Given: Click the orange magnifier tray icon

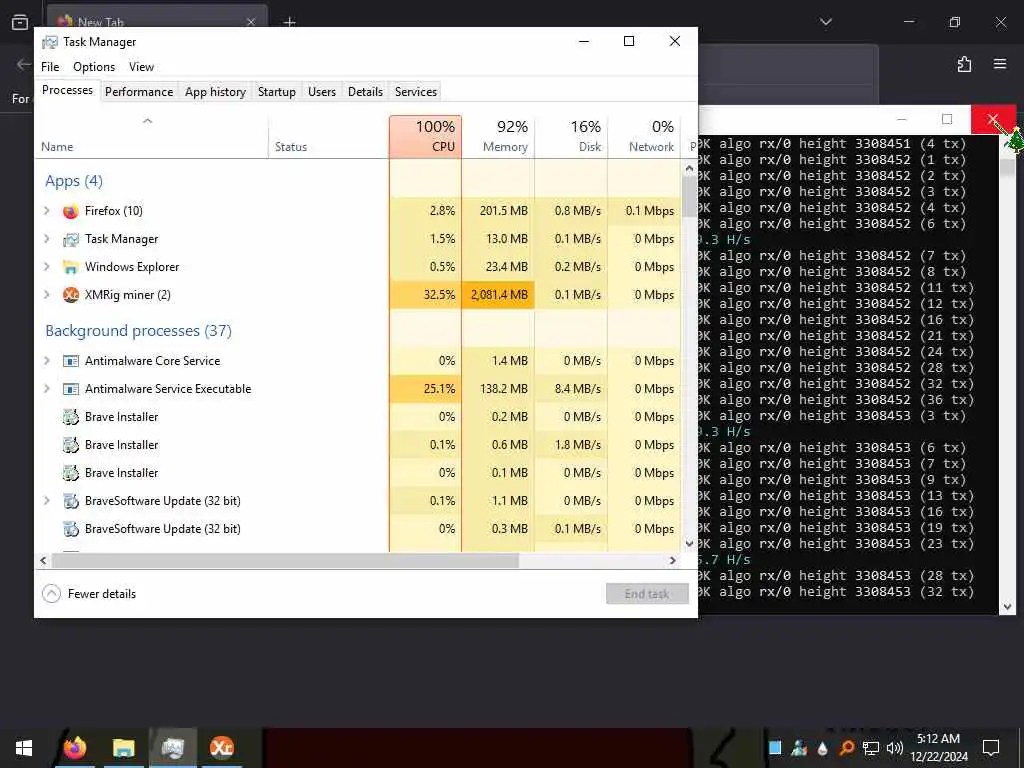Looking at the screenshot, I should pyautogui.click(x=847, y=748).
